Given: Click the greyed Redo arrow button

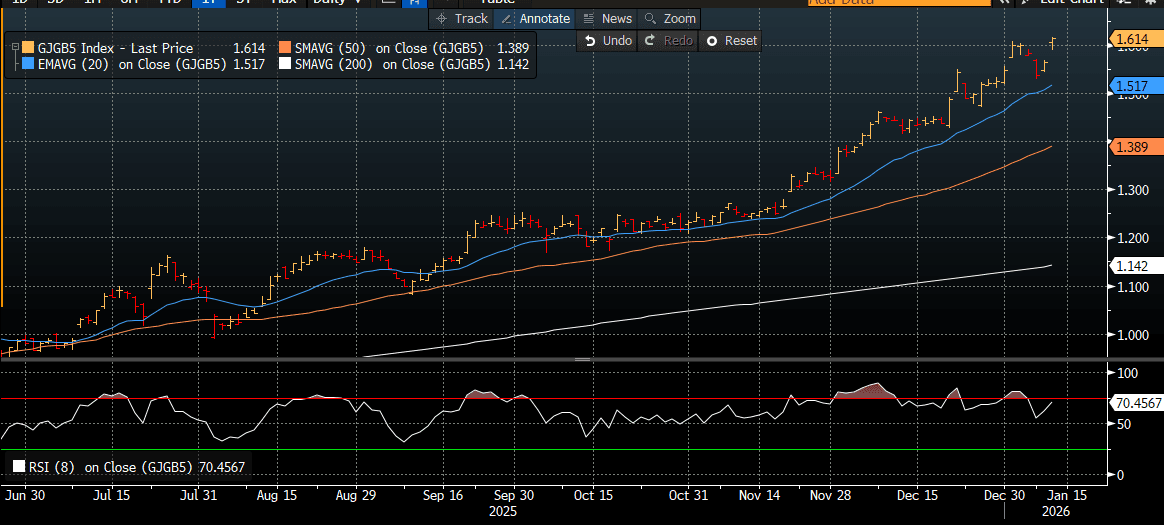Looking at the screenshot, I should pos(670,40).
